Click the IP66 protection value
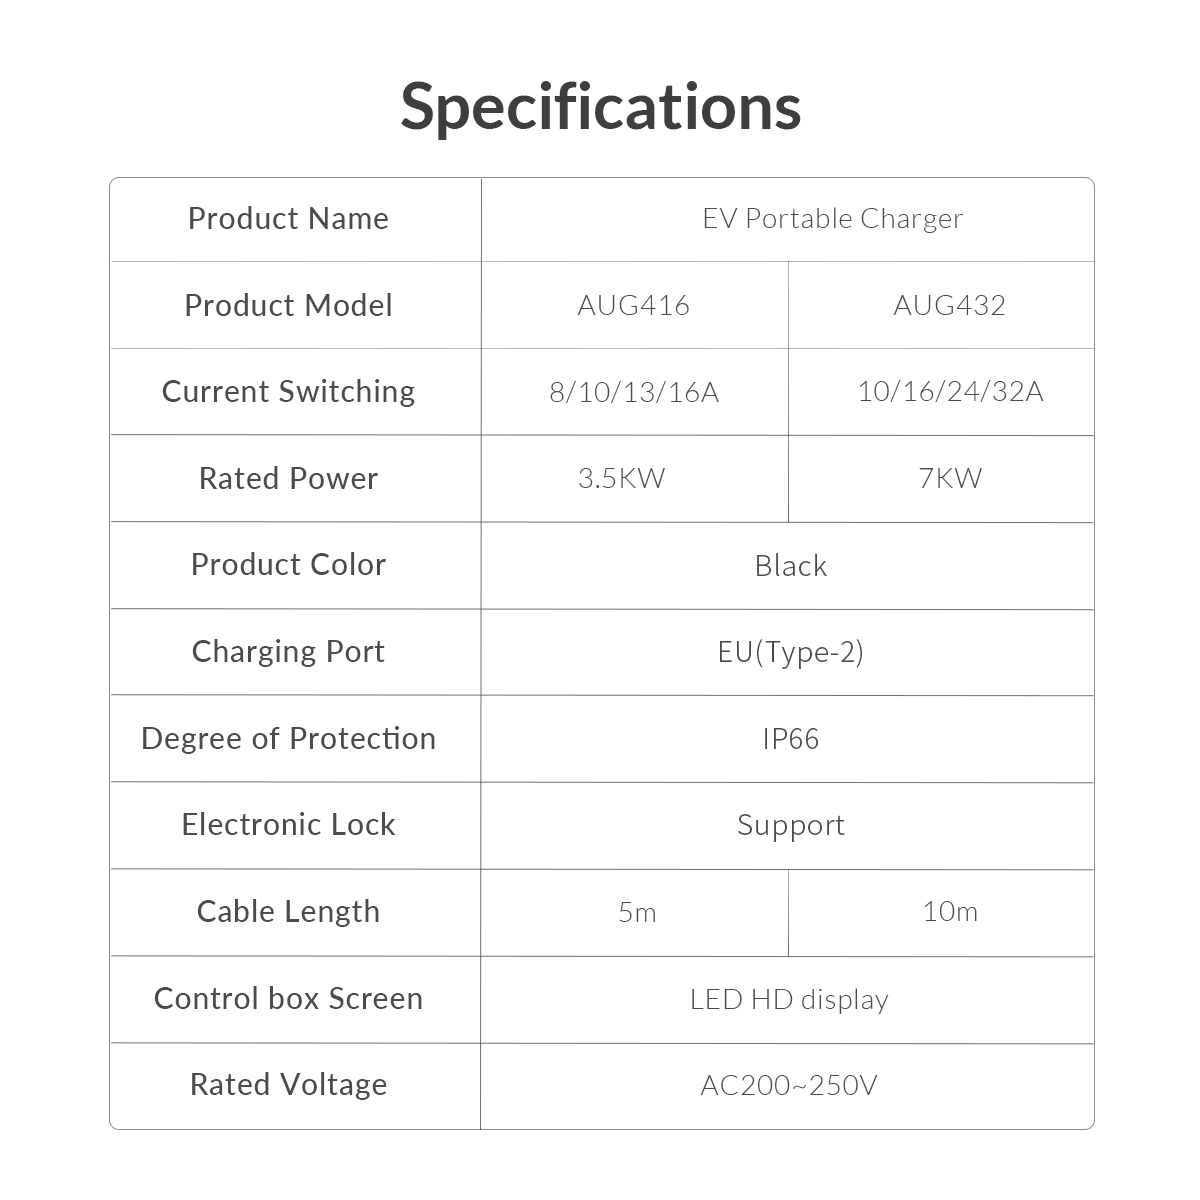The image size is (1200, 1200). [x=790, y=739]
